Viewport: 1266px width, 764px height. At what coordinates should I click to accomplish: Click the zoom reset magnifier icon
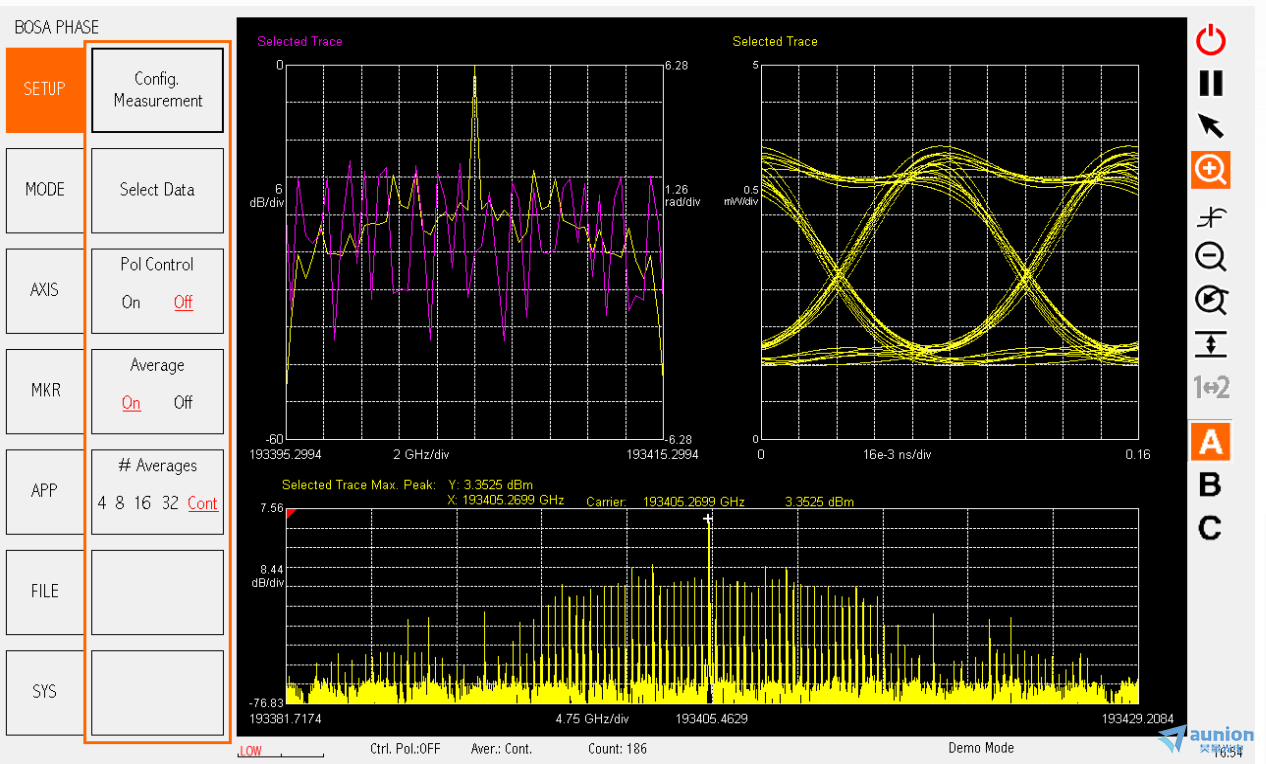[1211, 300]
